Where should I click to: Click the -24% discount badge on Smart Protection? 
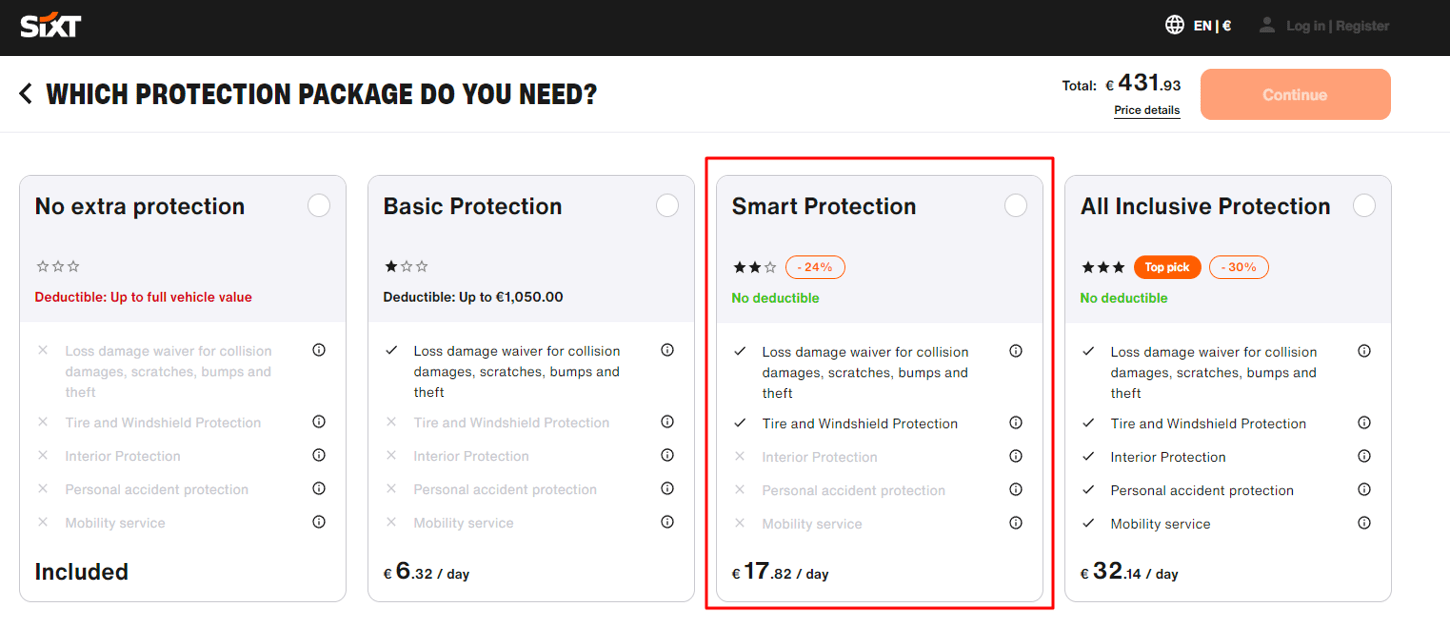815,267
